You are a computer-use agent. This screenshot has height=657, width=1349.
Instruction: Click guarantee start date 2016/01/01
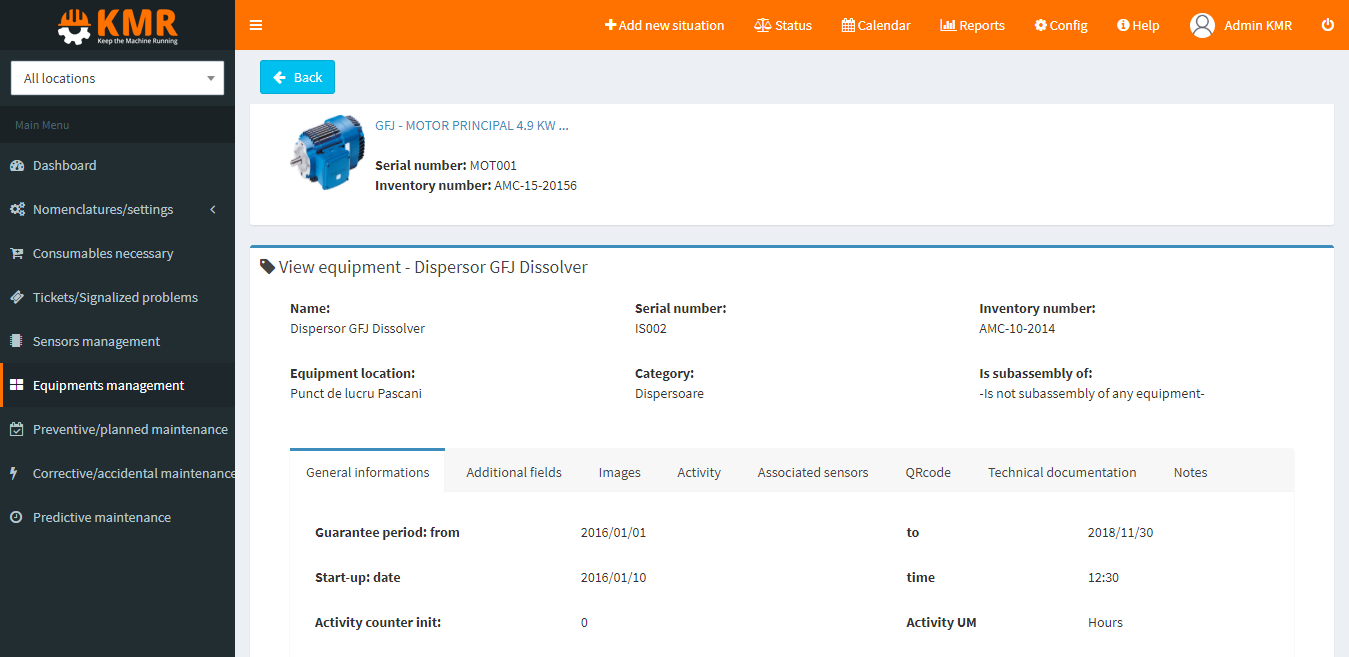(613, 532)
